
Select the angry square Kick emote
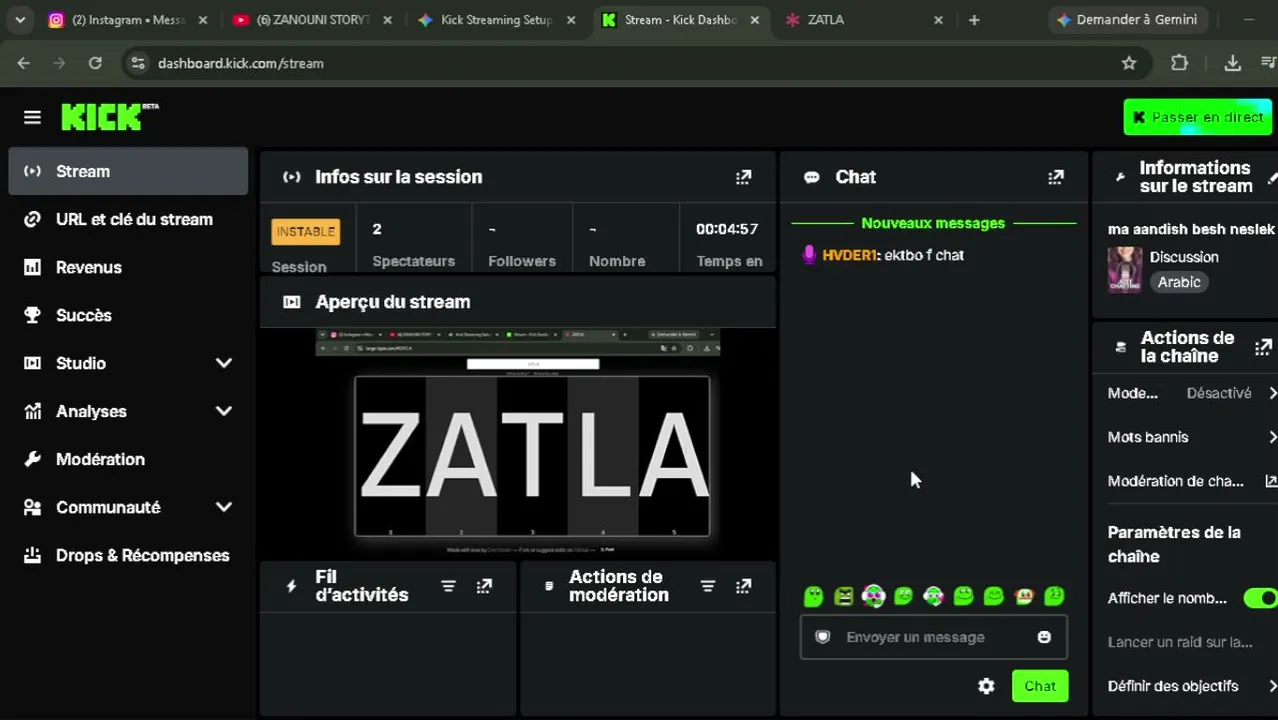[x=843, y=596]
